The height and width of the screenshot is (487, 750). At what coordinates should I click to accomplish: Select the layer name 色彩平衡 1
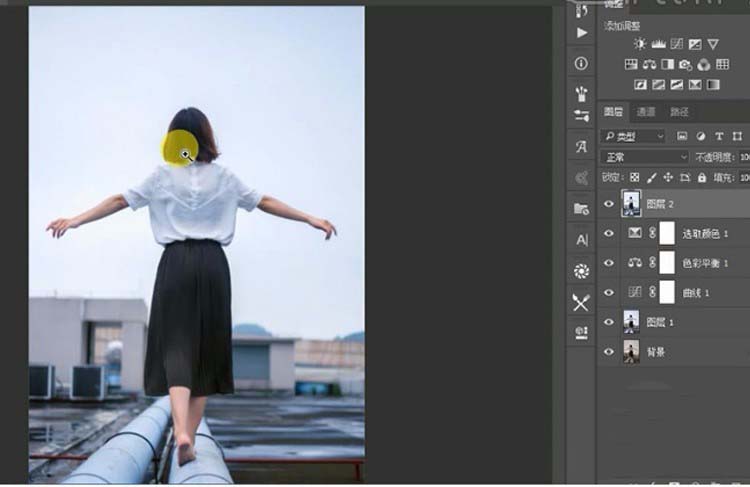[705, 264]
